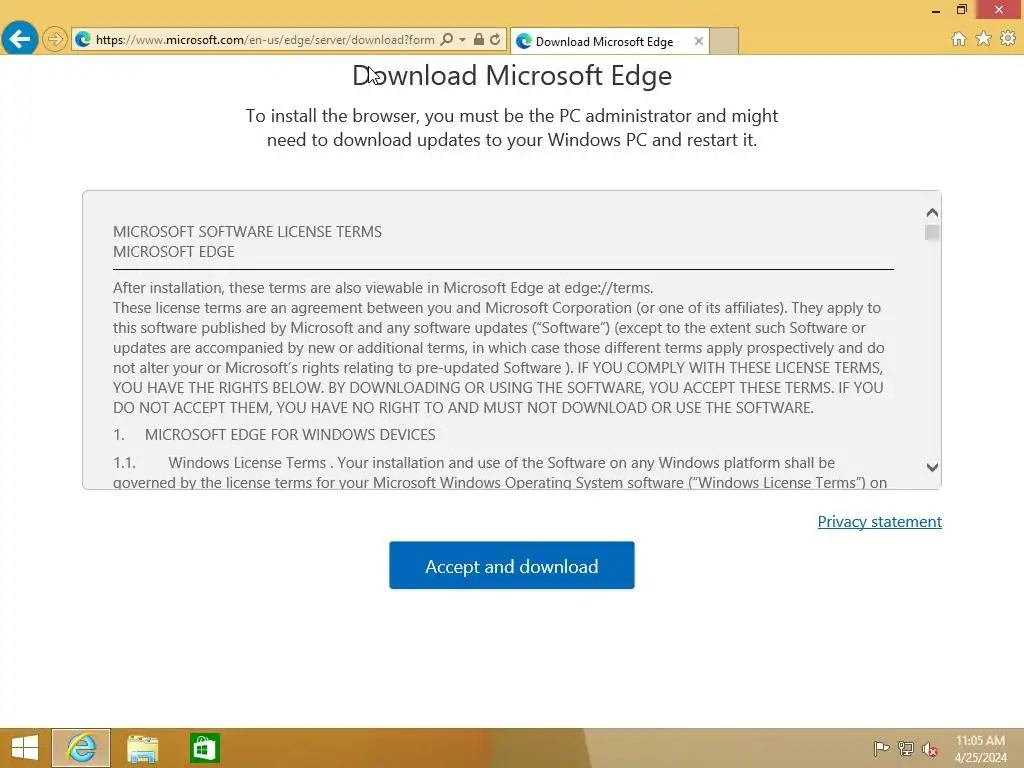Click the 'MICROSOFT SOFTWARE LICENSE TERMS' heading

[x=248, y=232]
